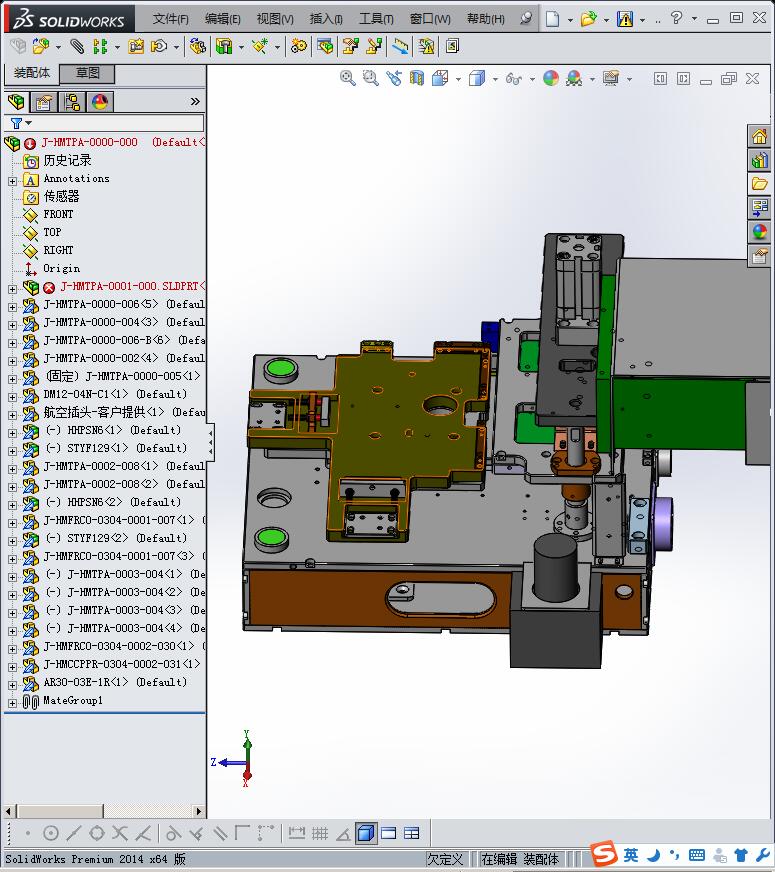The height and width of the screenshot is (872, 775).
Task: Click the Exploded View icon
Action: tap(350, 46)
